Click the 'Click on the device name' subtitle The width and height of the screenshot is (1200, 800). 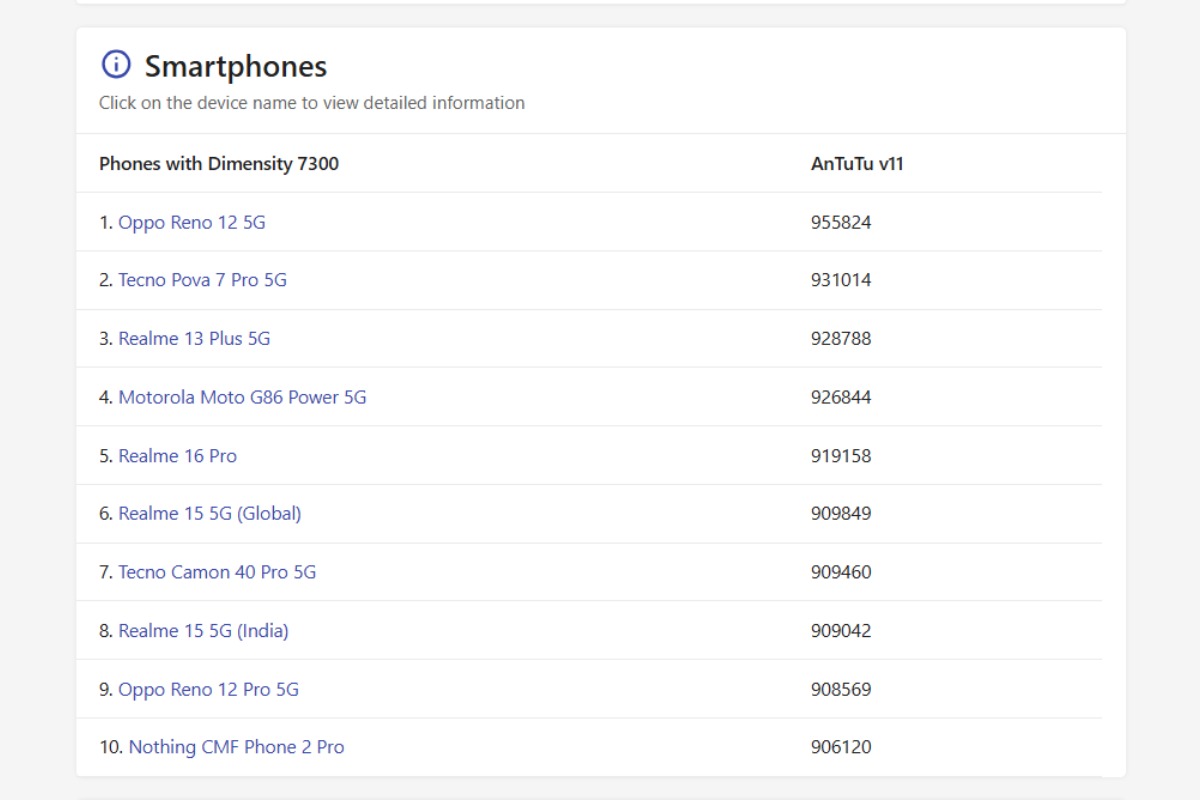click(312, 103)
